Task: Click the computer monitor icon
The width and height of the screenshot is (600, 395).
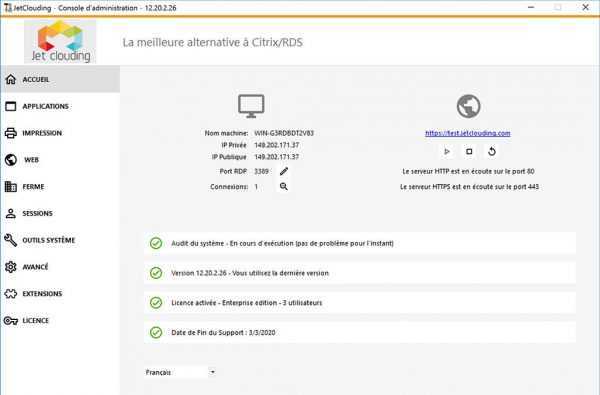Action: coord(251,106)
